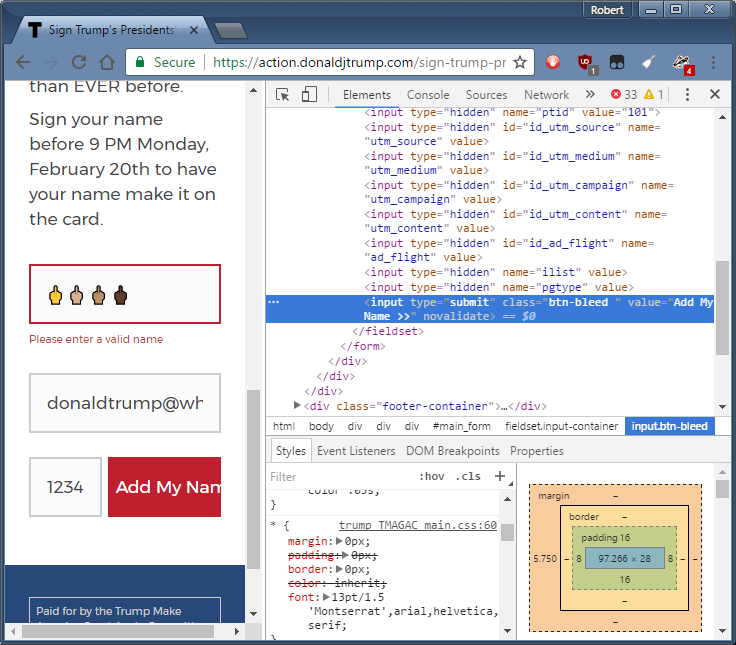Click the Robert profile button
Screen dimensions: 736x645
coord(607,10)
